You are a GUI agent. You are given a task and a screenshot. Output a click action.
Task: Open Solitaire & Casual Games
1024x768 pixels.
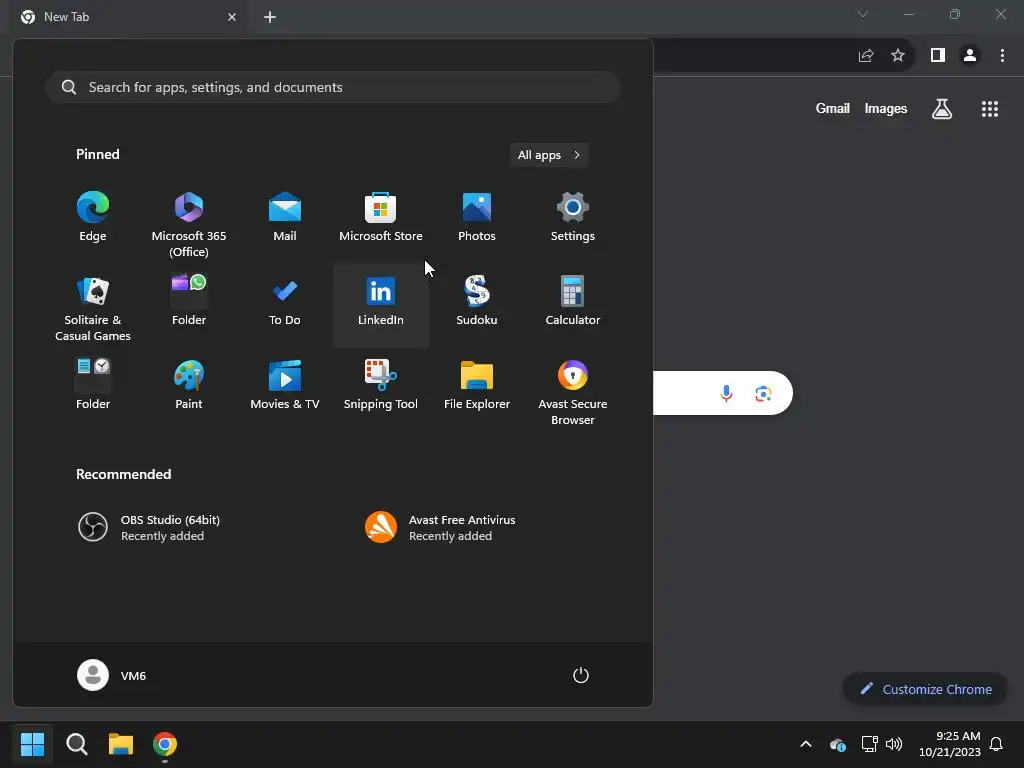[93, 308]
